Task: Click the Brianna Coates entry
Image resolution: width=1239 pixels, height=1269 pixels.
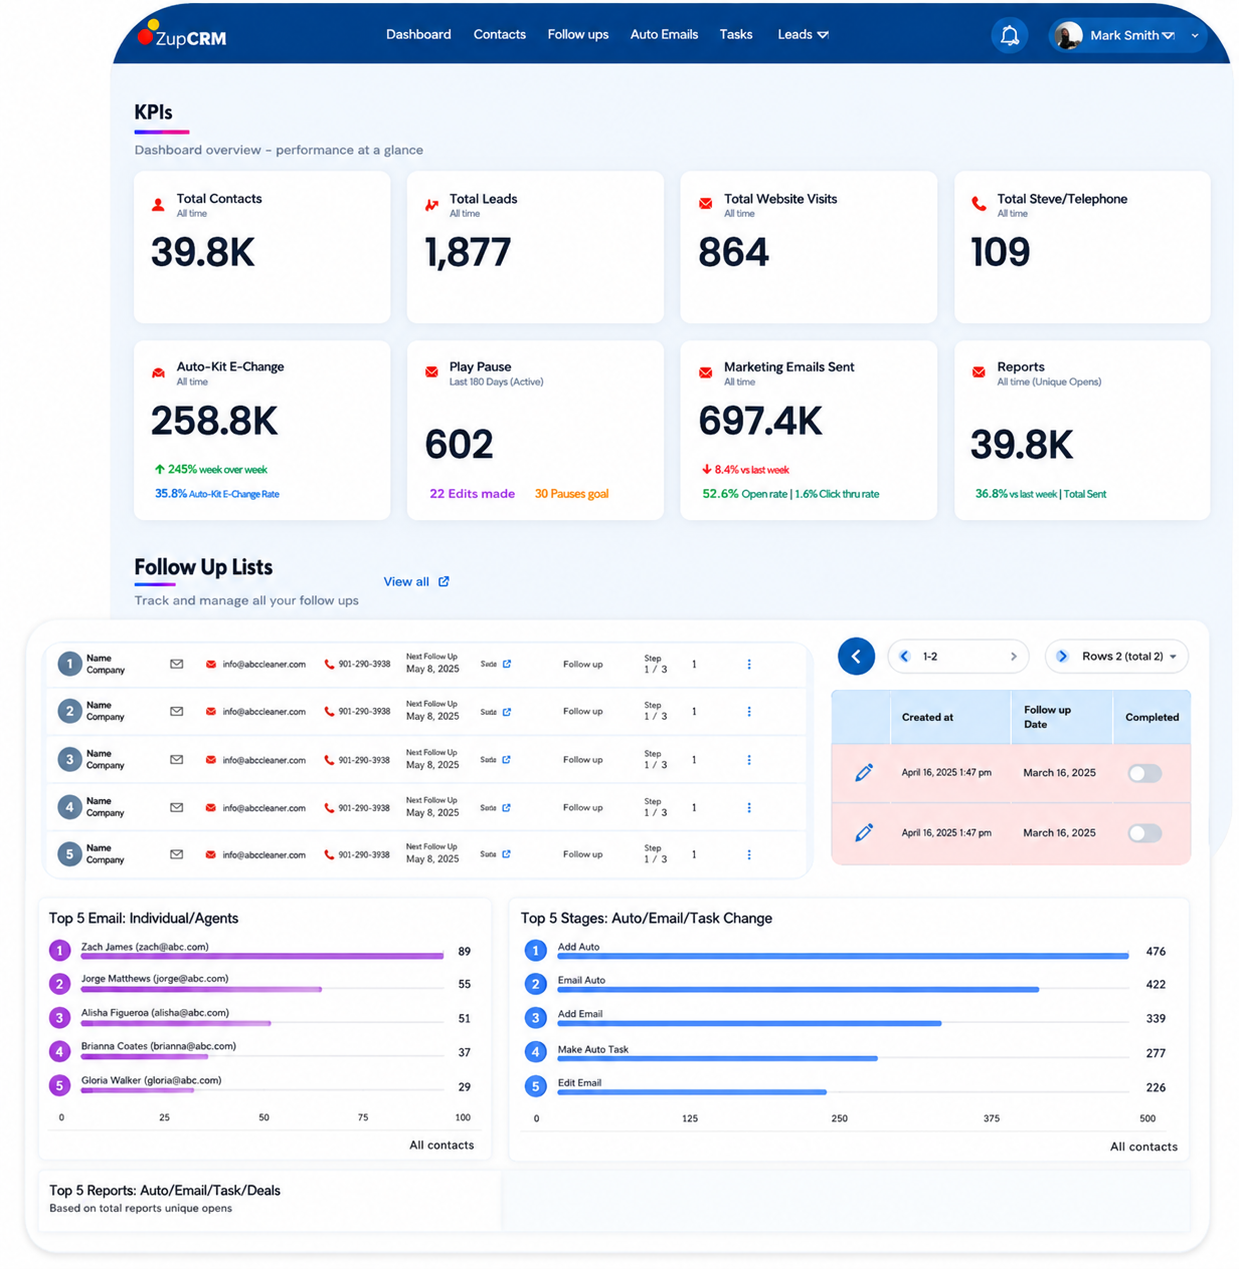Action: coord(158,1046)
